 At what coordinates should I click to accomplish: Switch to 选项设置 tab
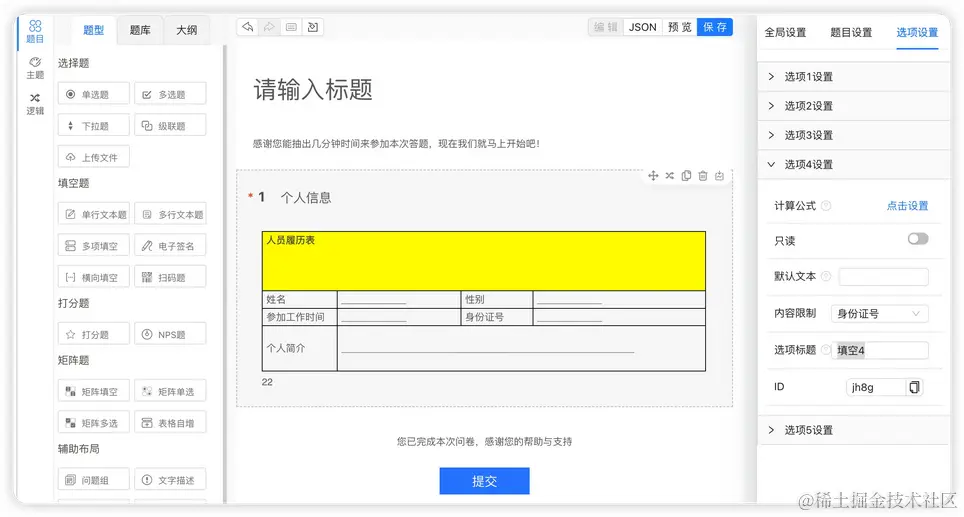(x=917, y=32)
